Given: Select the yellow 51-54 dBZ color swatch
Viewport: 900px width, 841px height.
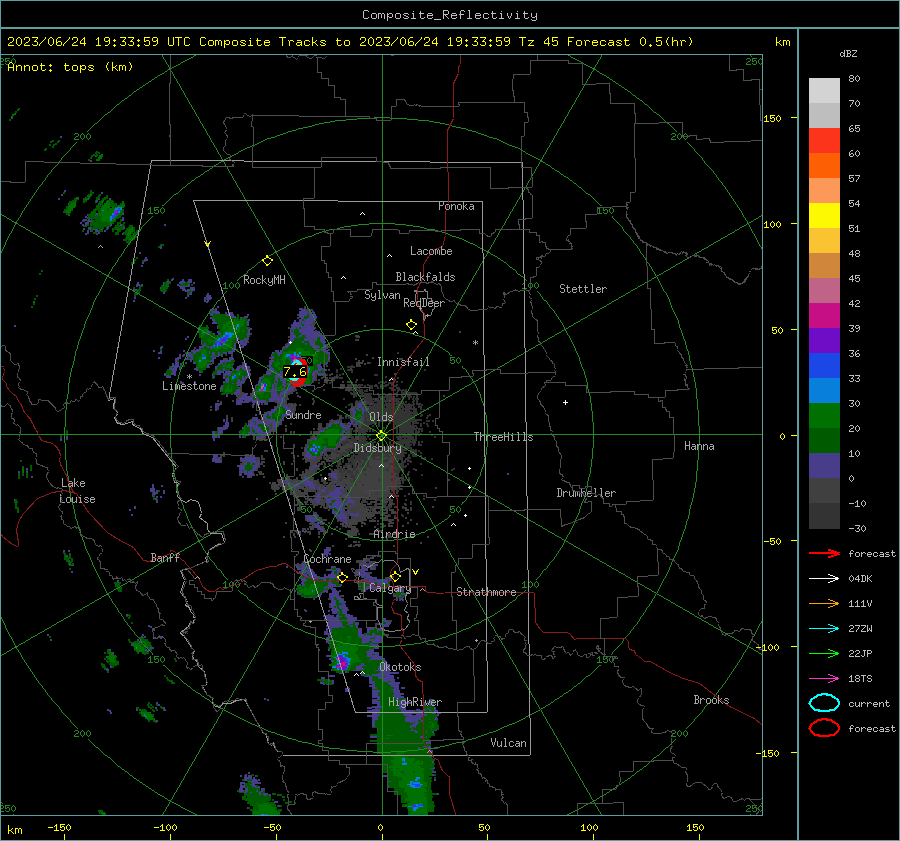Looking at the screenshot, I should tap(824, 216).
